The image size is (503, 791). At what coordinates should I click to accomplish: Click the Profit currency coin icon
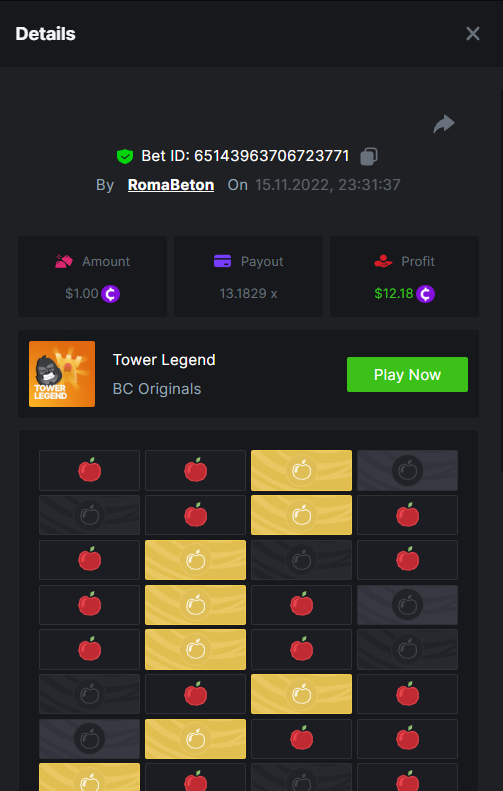[x=425, y=294]
